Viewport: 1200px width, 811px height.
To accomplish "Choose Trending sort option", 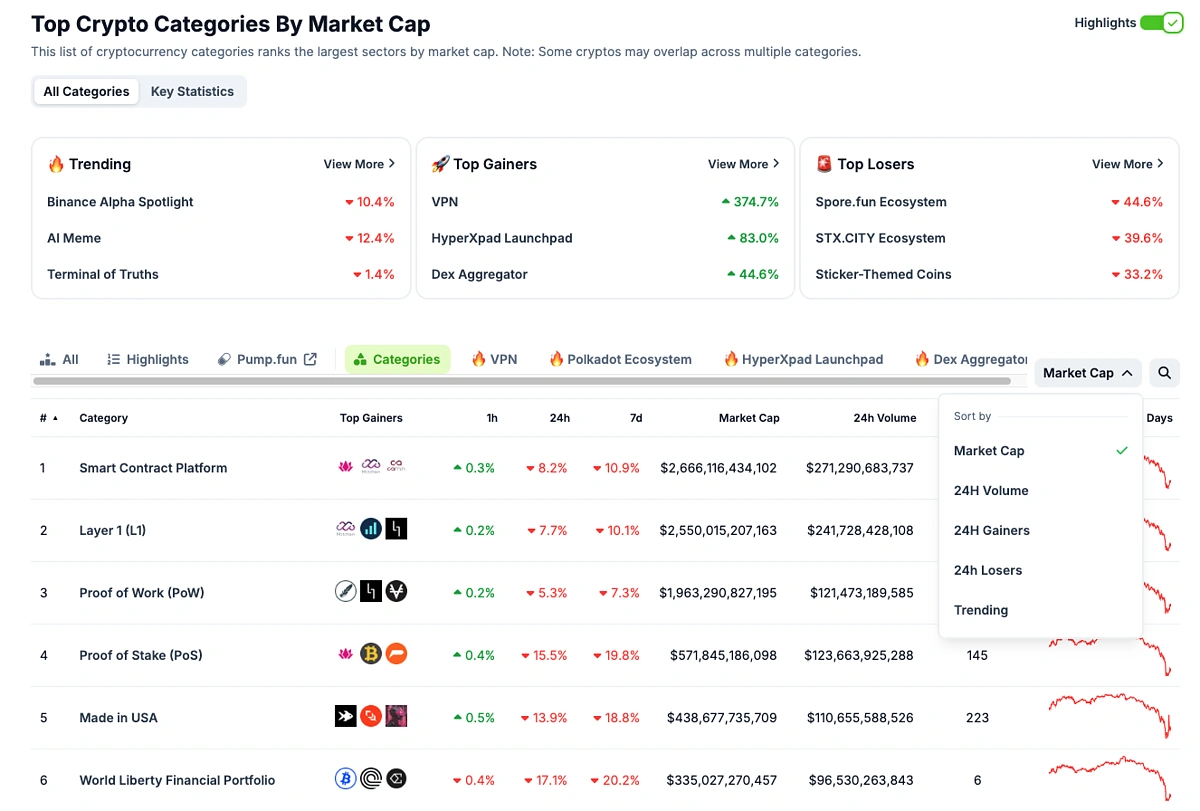I will coord(1040,611).
